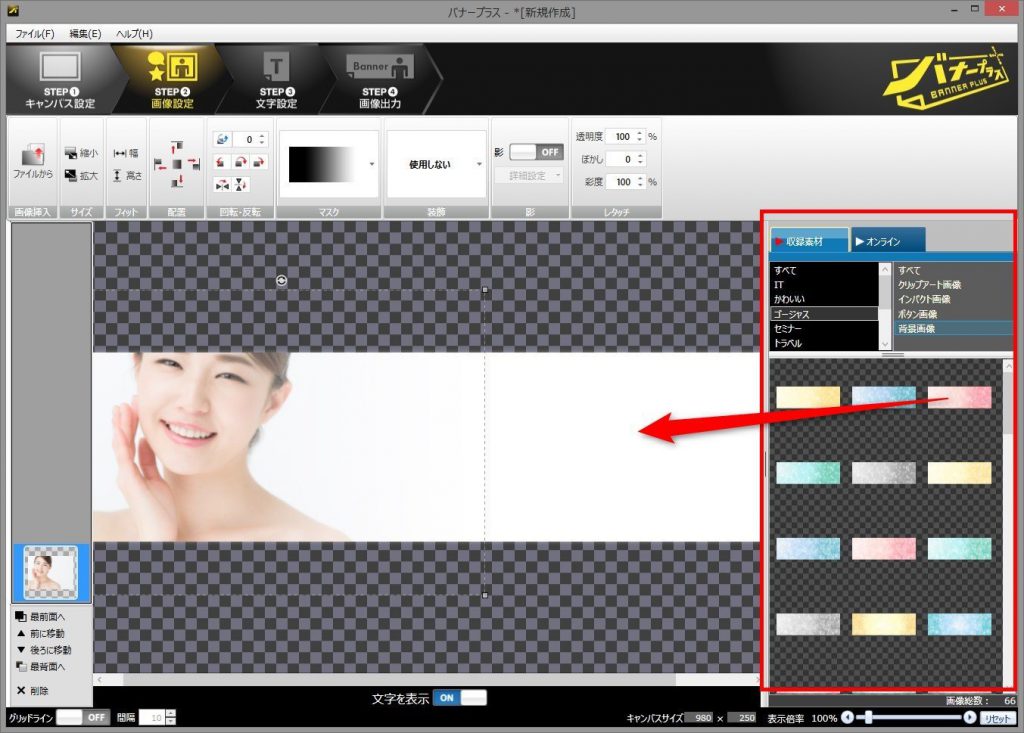Select 背景画像 material type
The width and height of the screenshot is (1024, 733).
(953, 329)
